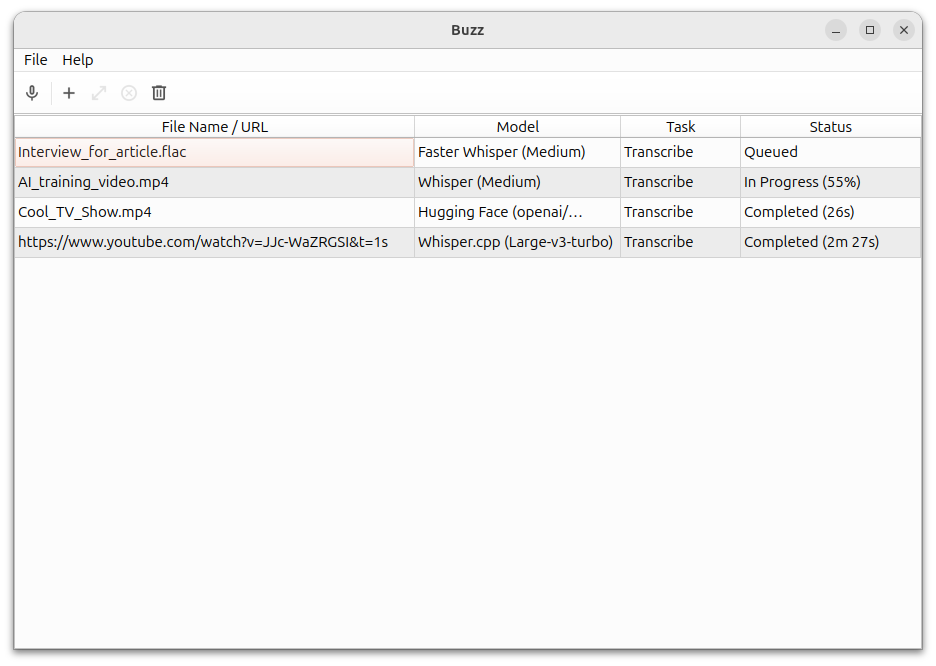This screenshot has height=666, width=936.
Task: Select the AI_training_video.mp4 entry
Action: pyautogui.click(x=93, y=182)
